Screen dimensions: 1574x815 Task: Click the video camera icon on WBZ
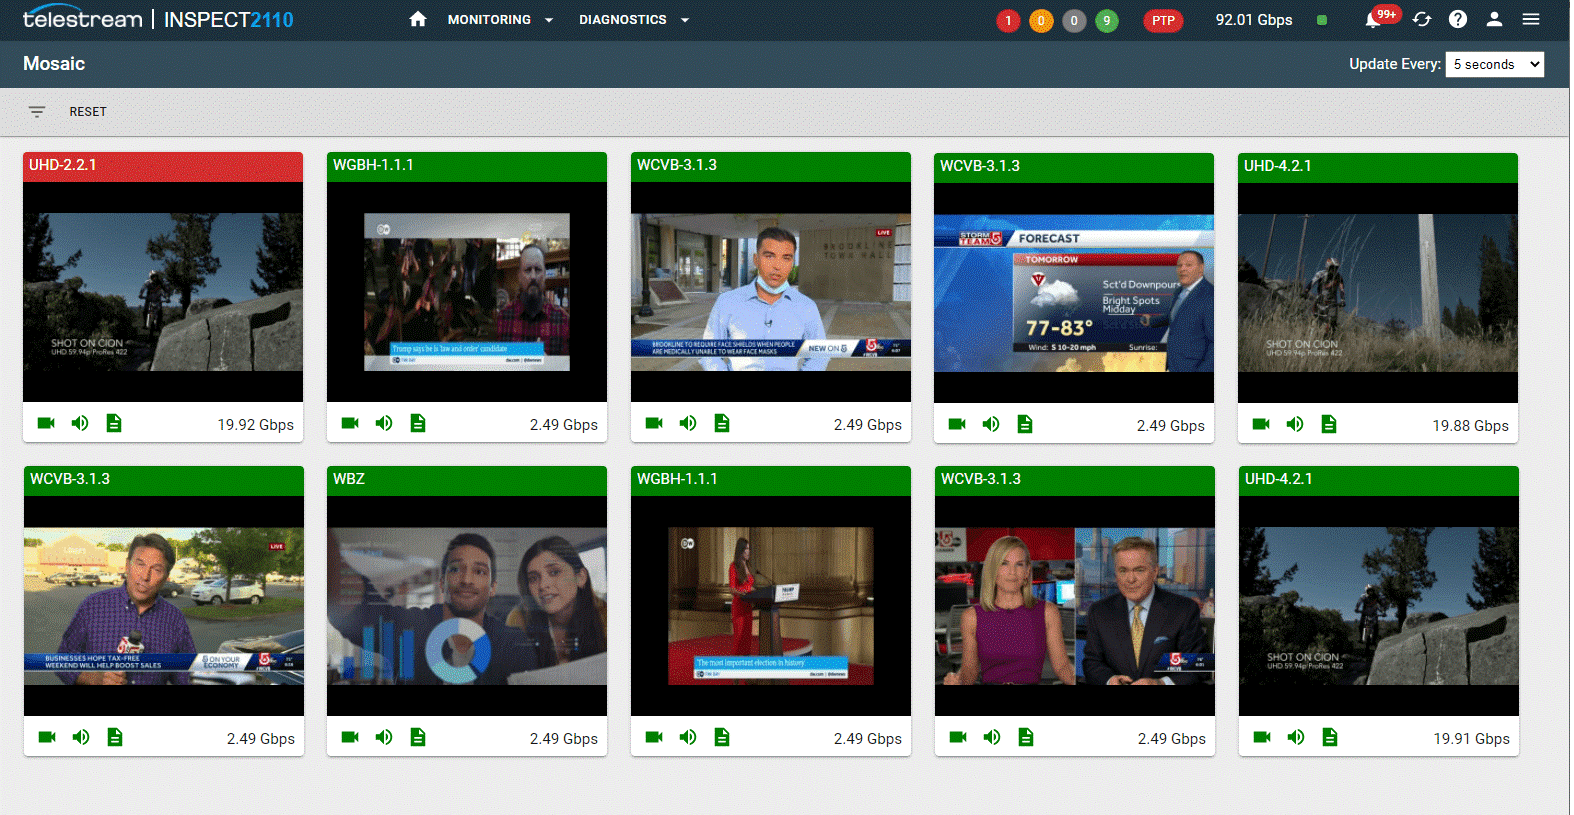pyautogui.click(x=350, y=737)
